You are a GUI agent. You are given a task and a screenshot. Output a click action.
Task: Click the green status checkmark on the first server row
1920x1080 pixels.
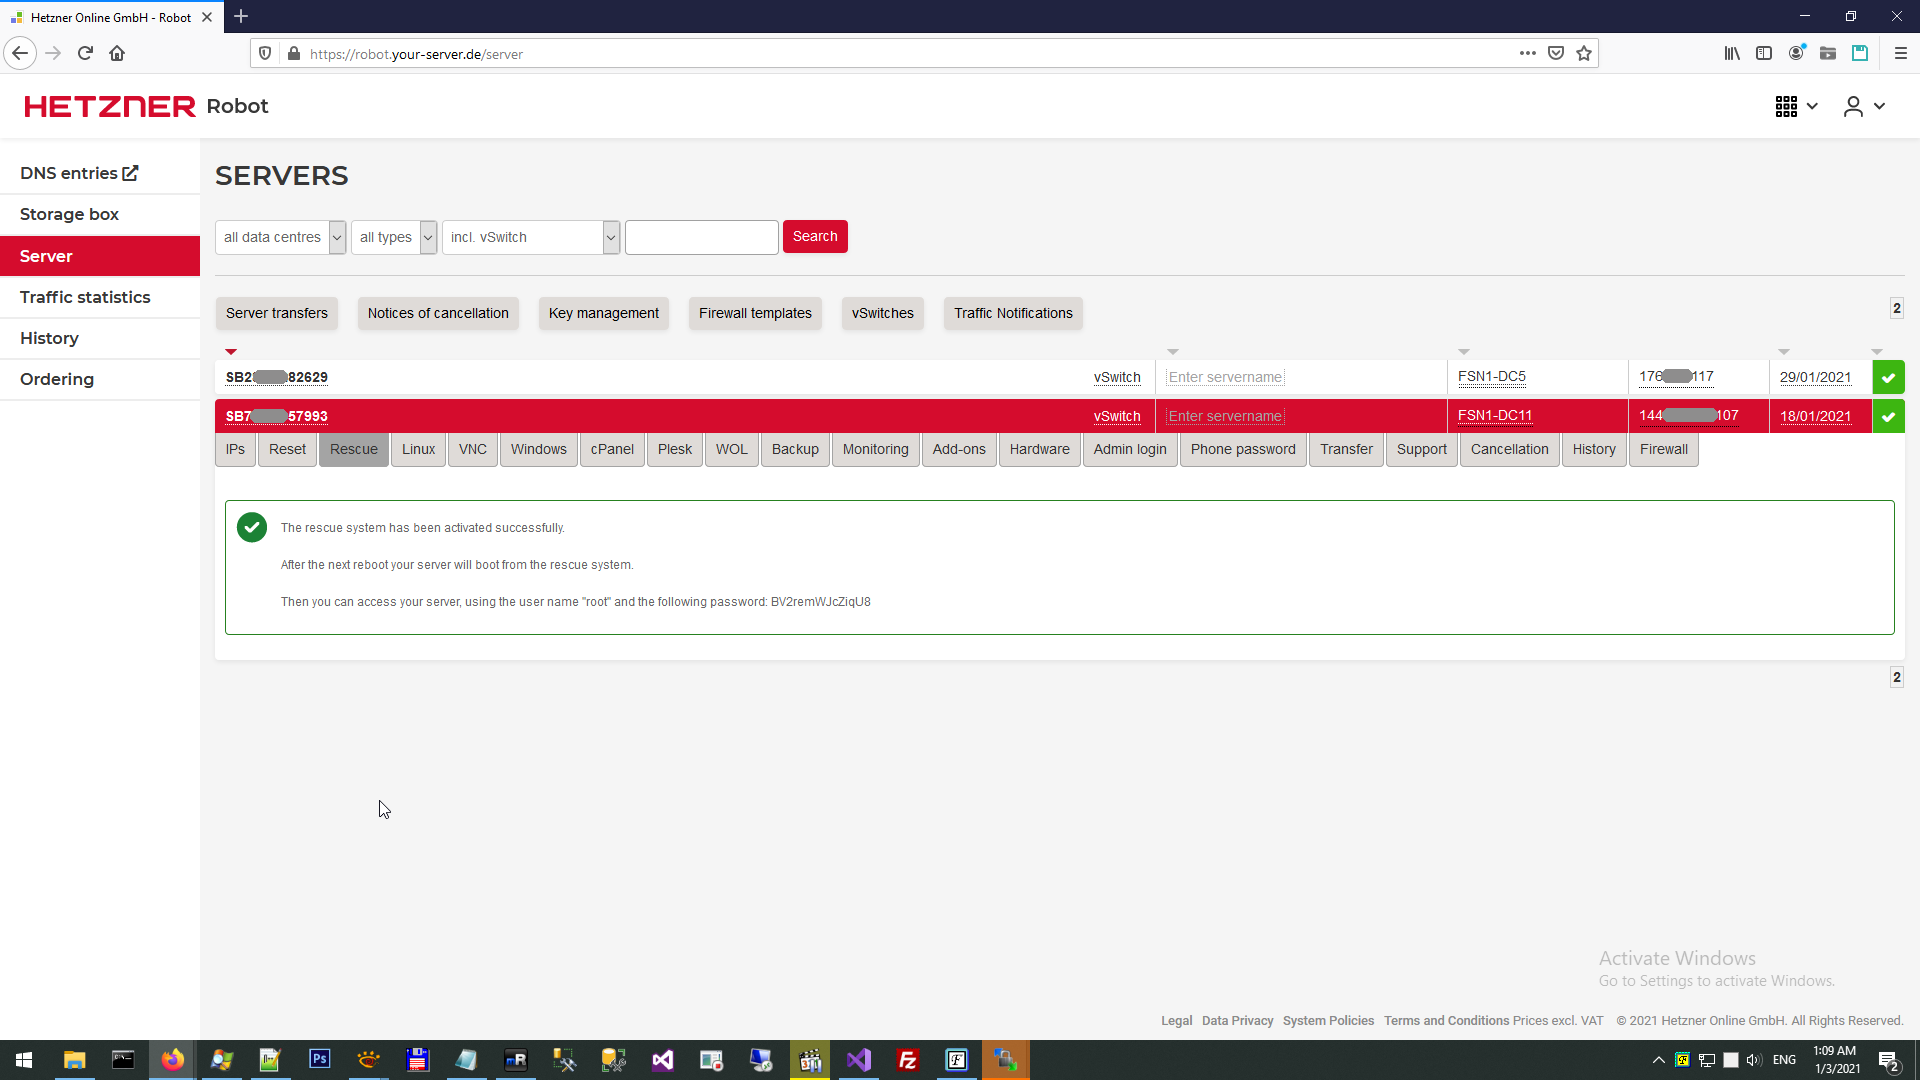[1888, 378]
